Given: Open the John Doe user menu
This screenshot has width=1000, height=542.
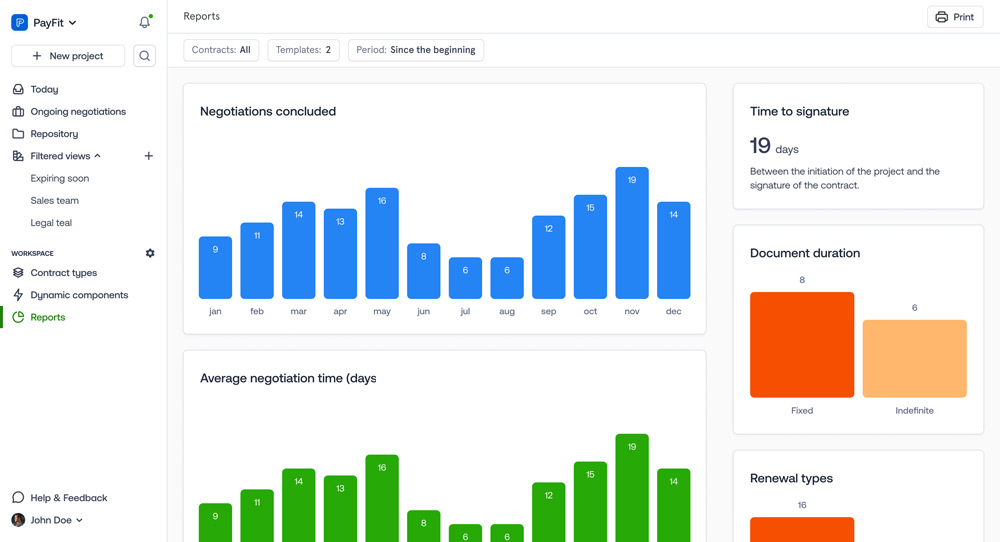Looking at the screenshot, I should (x=48, y=520).
